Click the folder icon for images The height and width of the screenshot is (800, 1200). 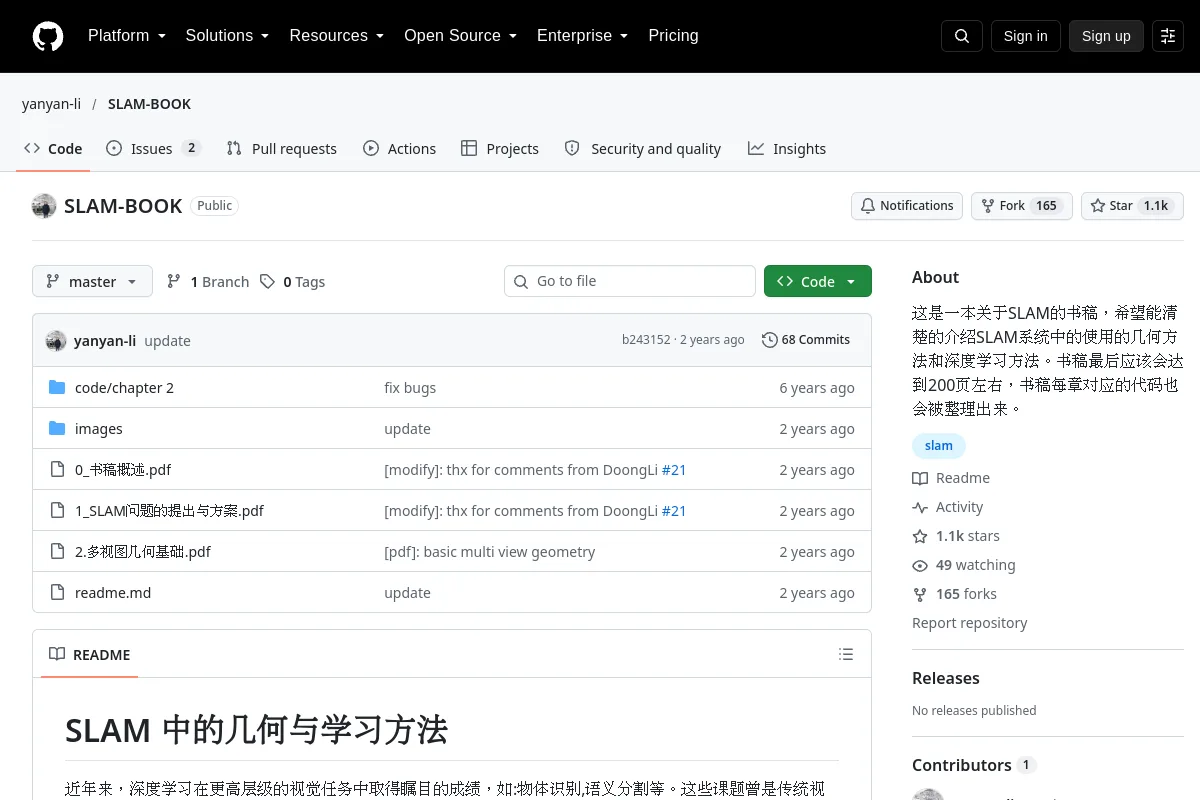[57, 428]
